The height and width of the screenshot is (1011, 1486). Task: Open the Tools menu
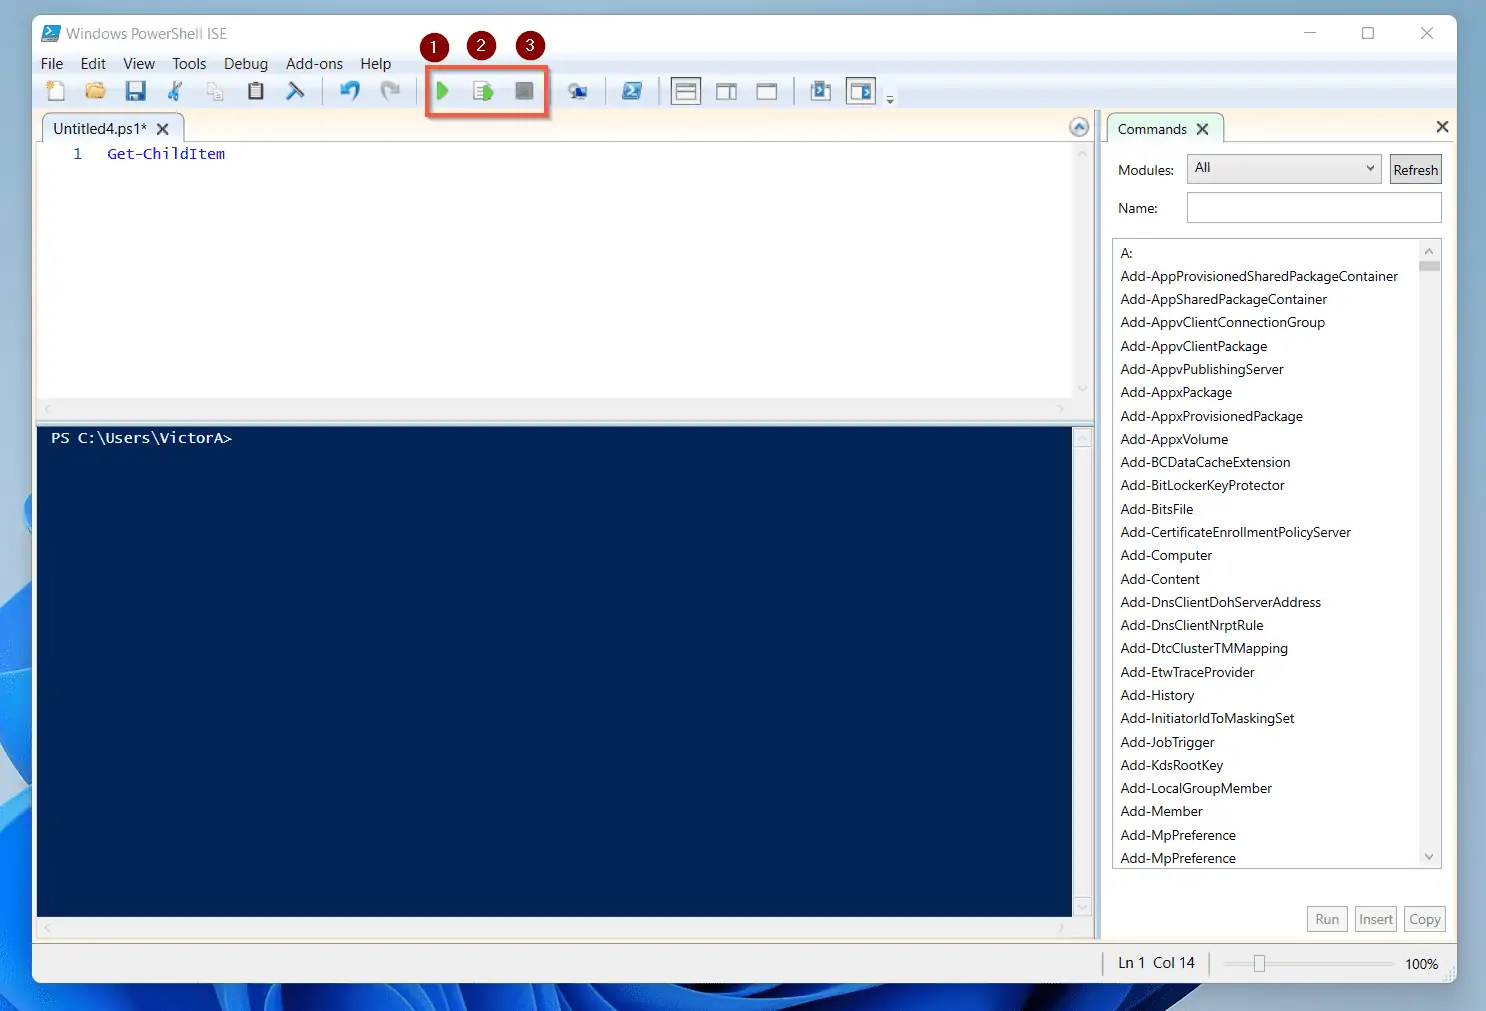coord(189,63)
